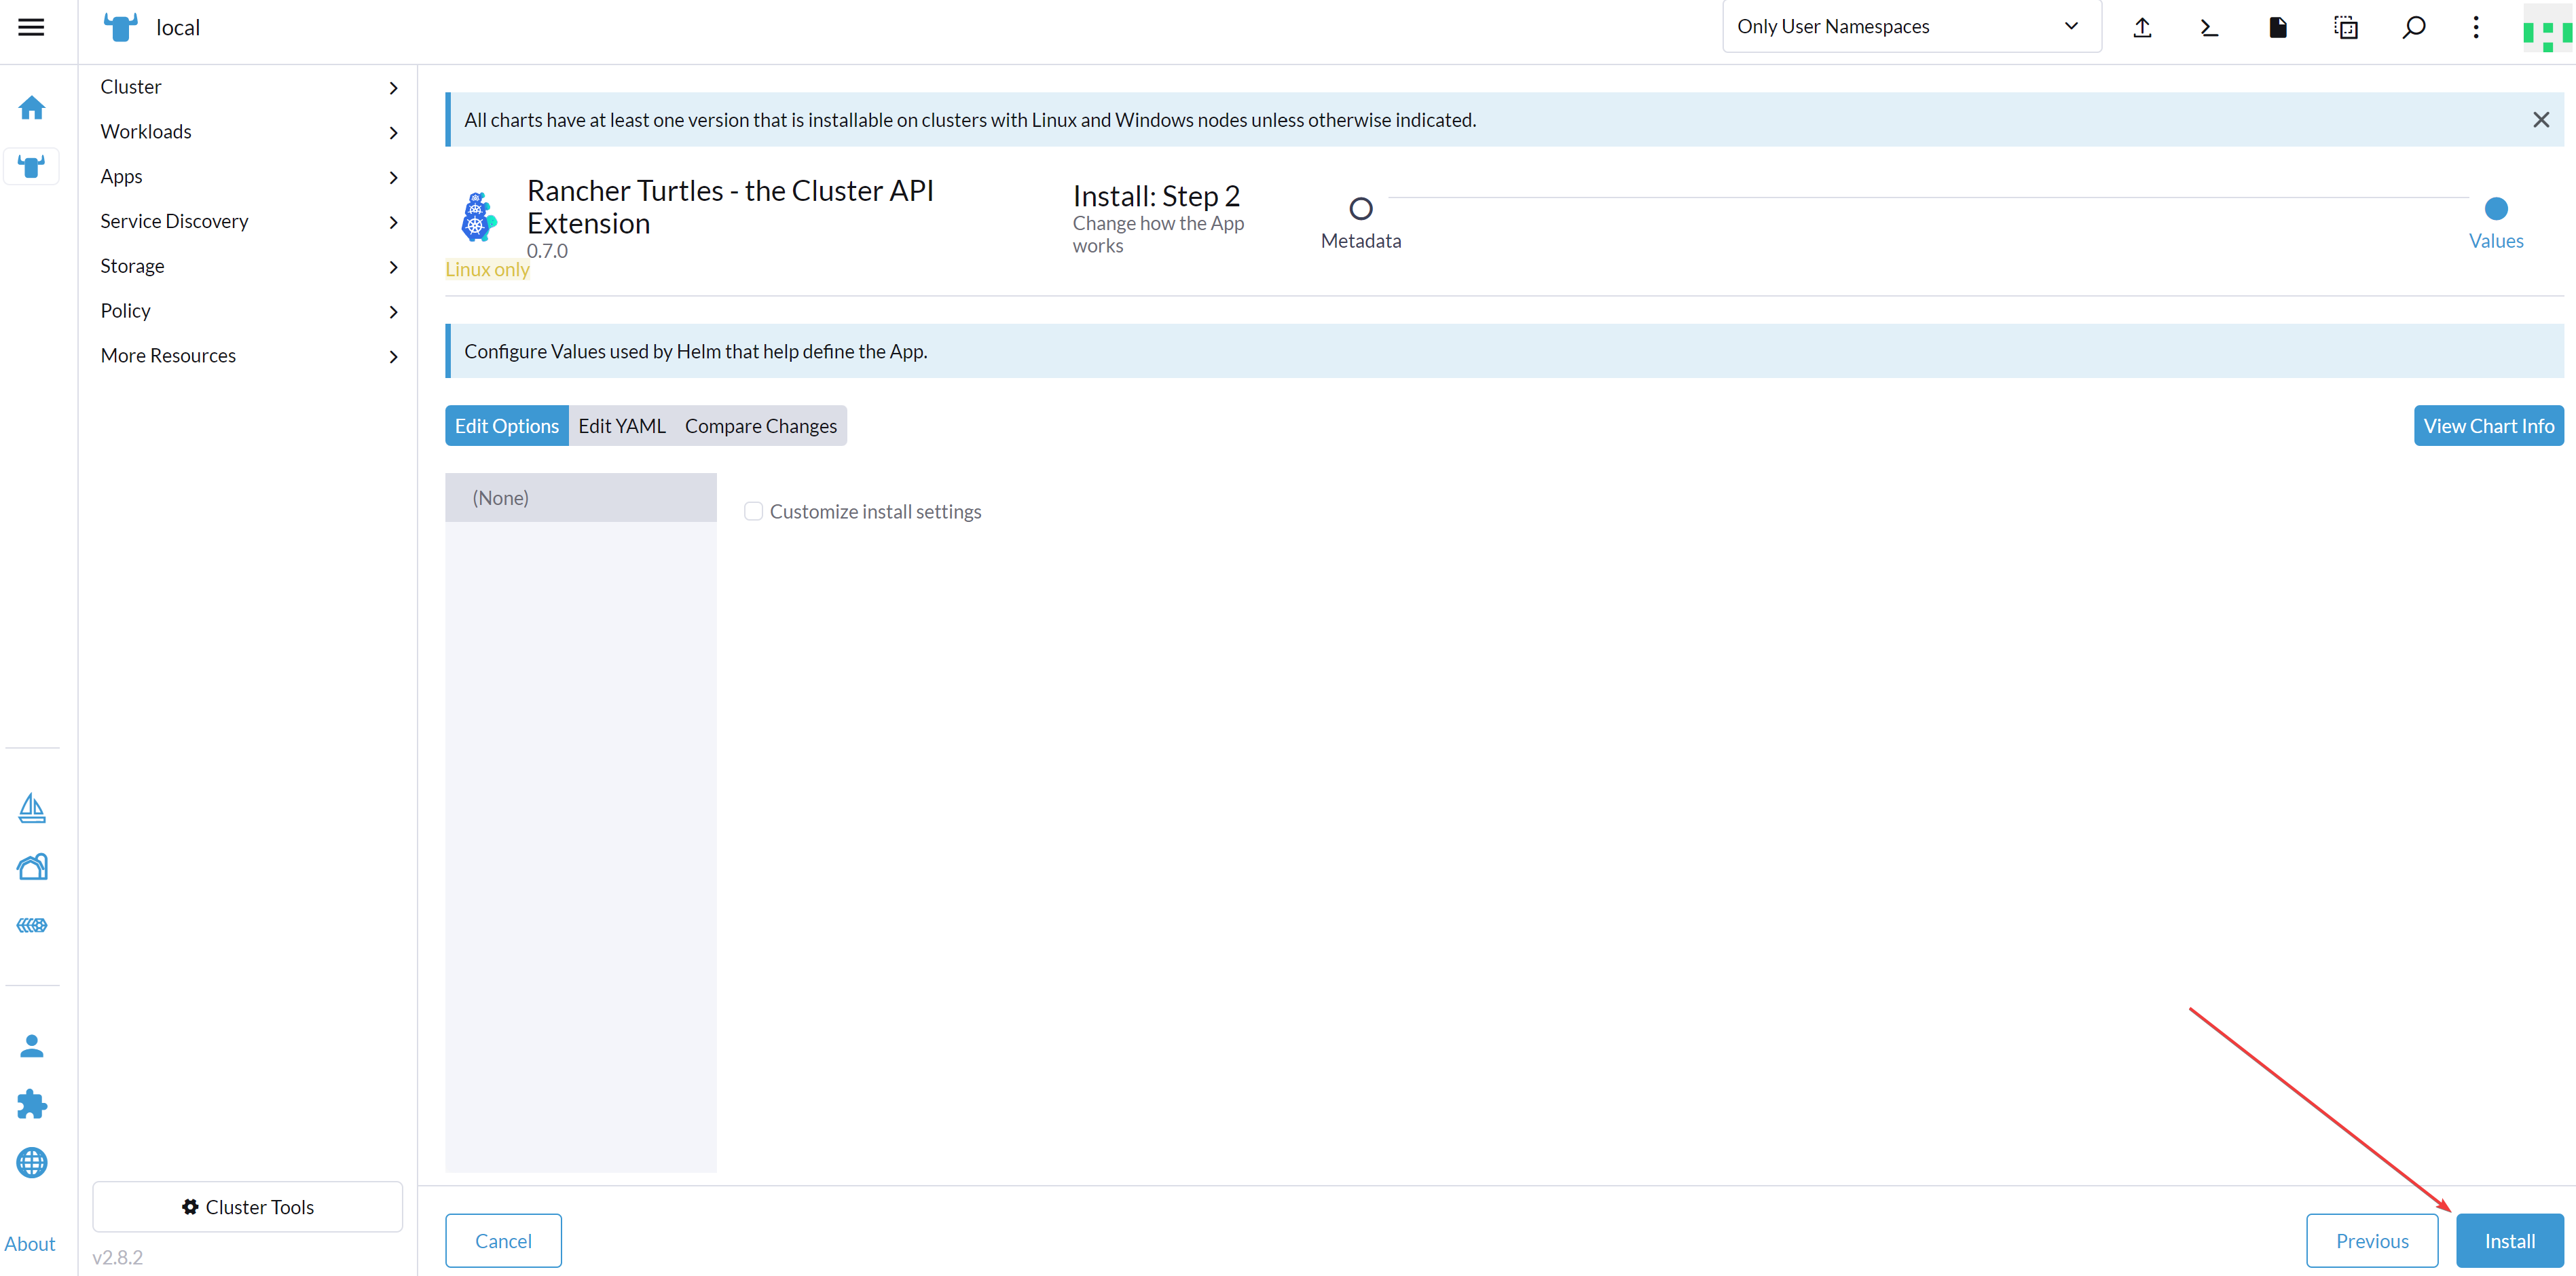
Task: Open Users & Authentication person icon
Action: 32,1046
